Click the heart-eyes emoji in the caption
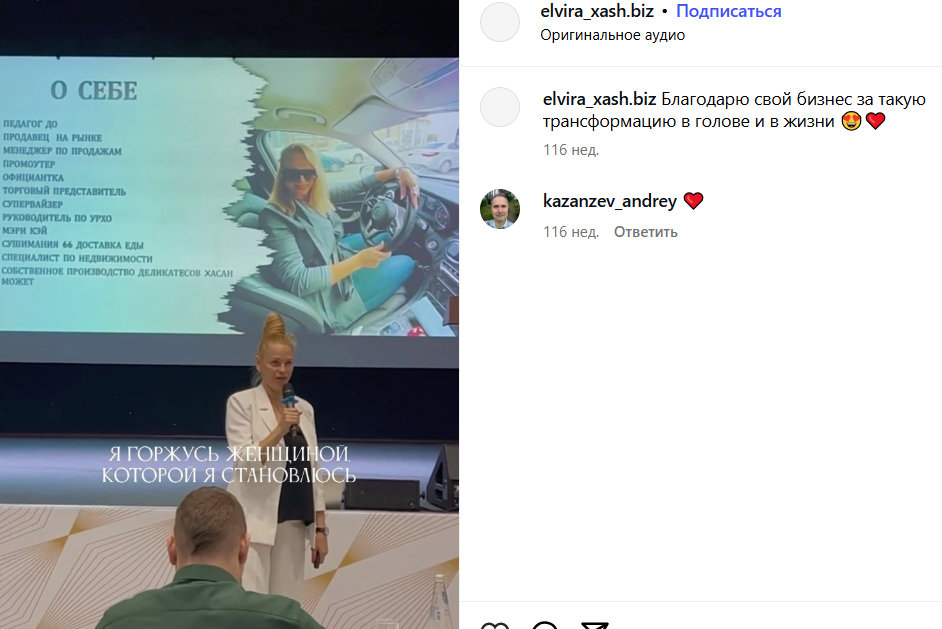The image size is (942, 629). point(851,121)
